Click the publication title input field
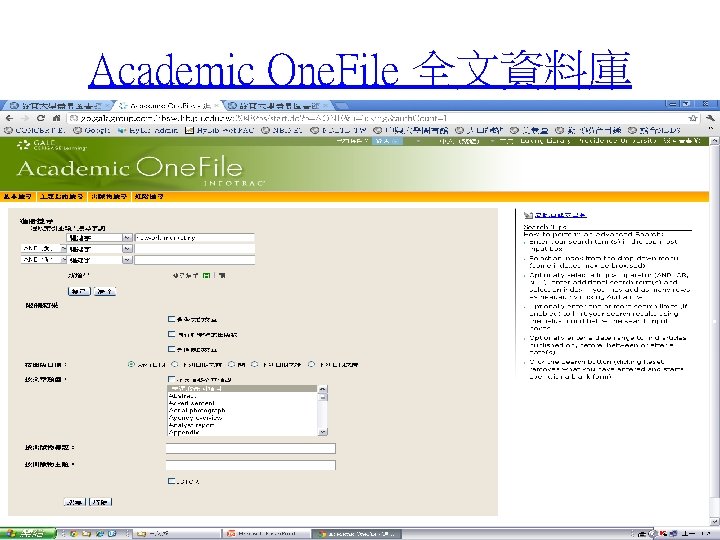Screen dimensions: 720x540 point(251,448)
